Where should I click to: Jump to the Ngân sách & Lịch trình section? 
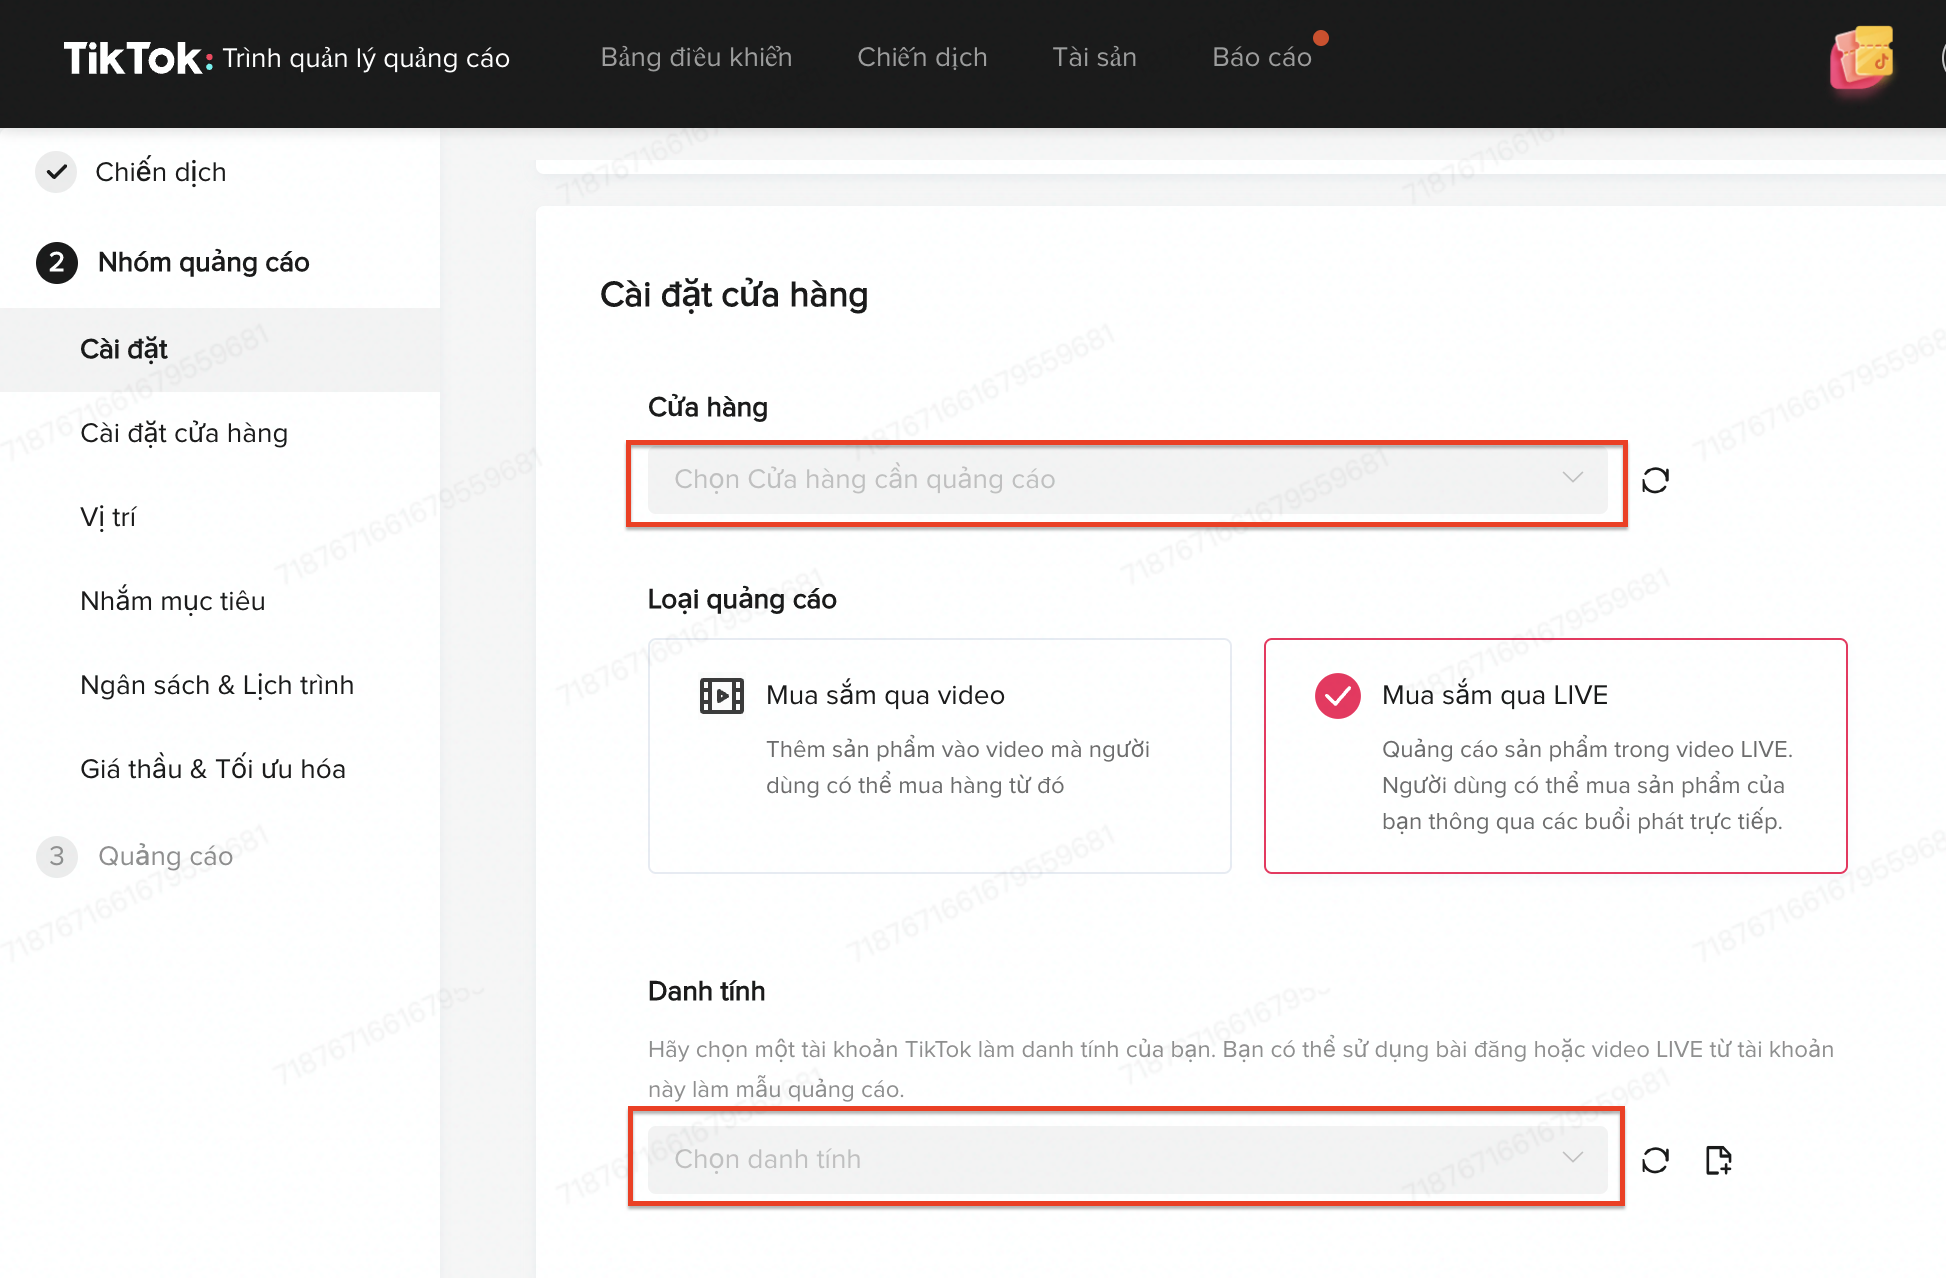(x=217, y=685)
